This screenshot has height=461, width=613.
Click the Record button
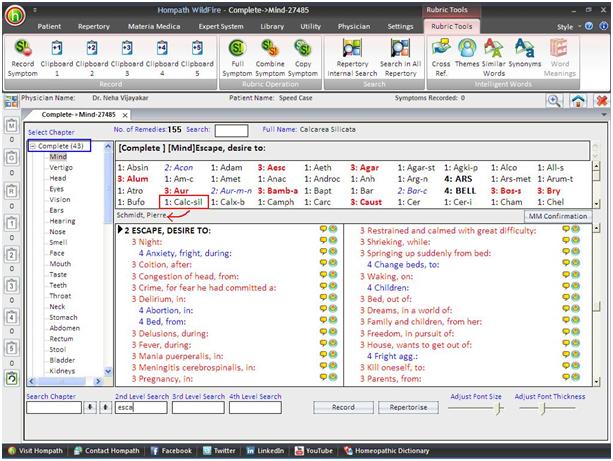point(343,407)
